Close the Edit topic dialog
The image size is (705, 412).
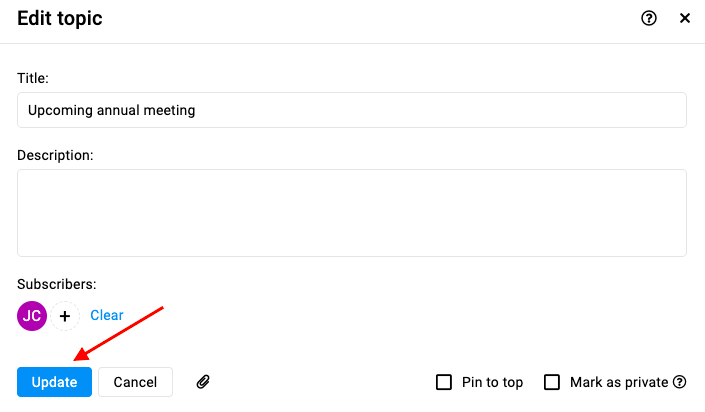click(685, 18)
